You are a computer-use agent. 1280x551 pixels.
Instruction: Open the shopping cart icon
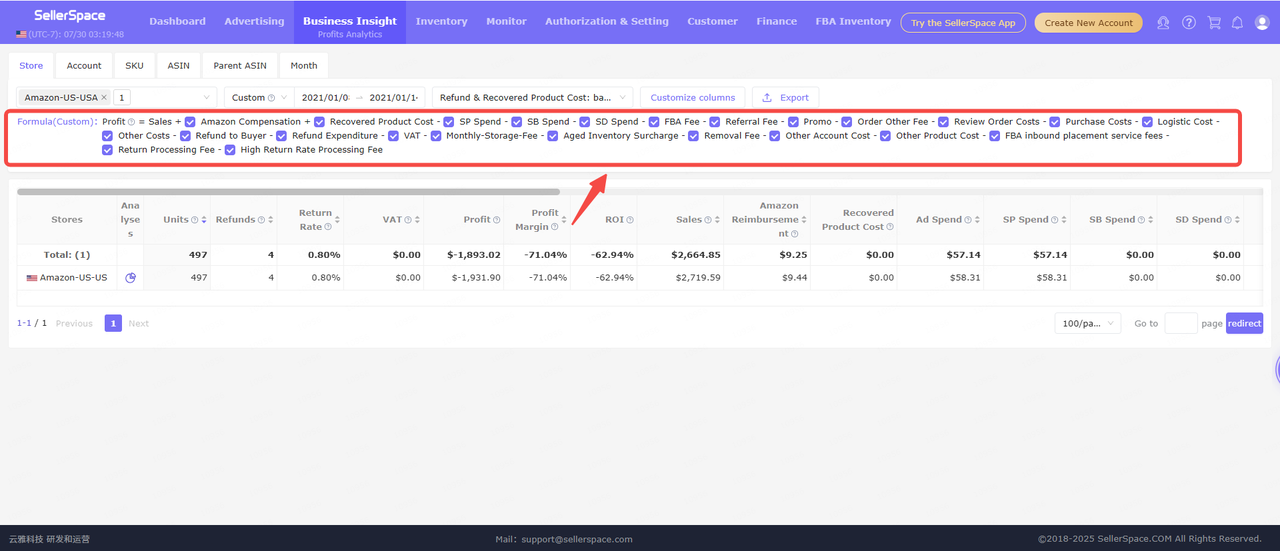tap(1214, 22)
